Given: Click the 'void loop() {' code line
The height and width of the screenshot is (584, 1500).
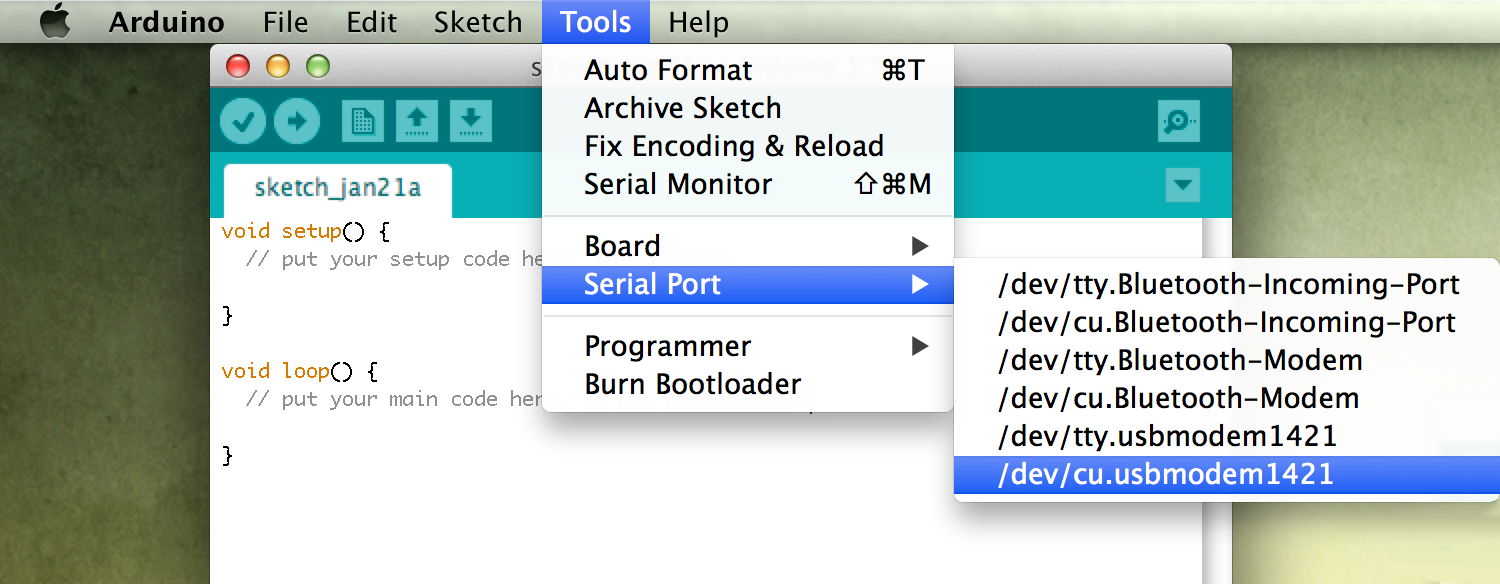Looking at the screenshot, I should click(300, 371).
